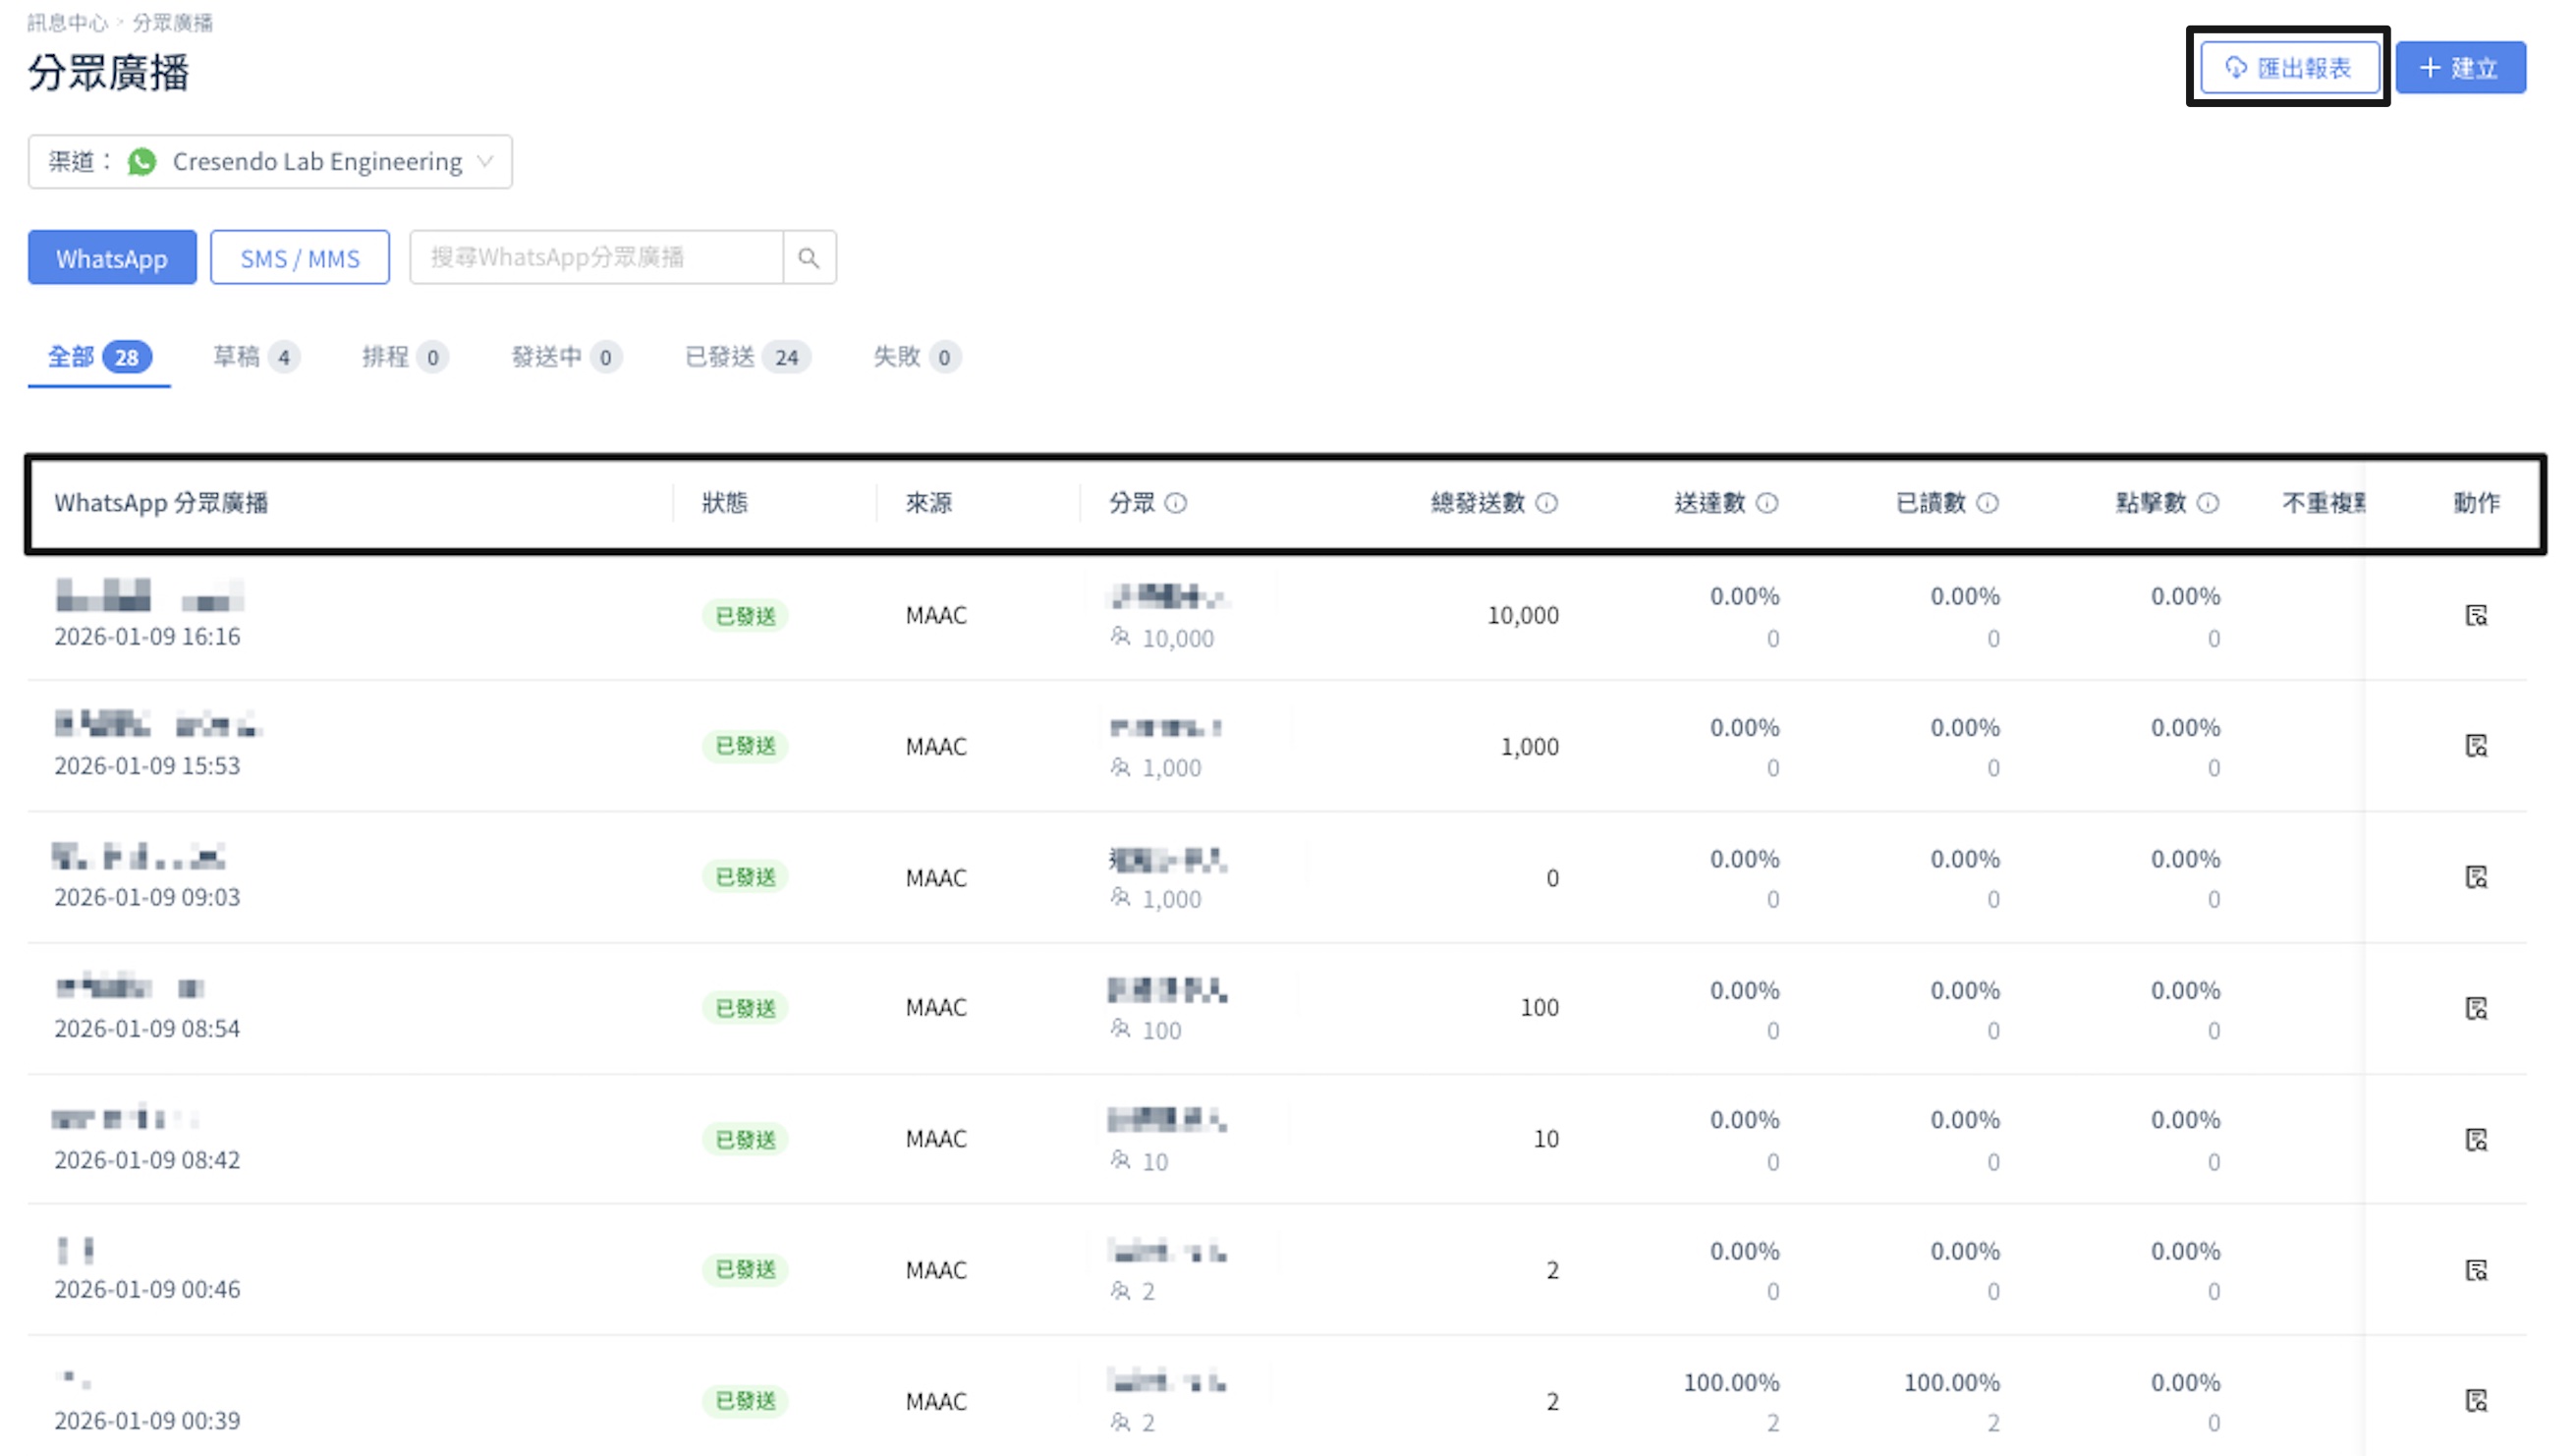
Task: Click the 已發送 status tag in 00:39 row
Action: 745,1401
